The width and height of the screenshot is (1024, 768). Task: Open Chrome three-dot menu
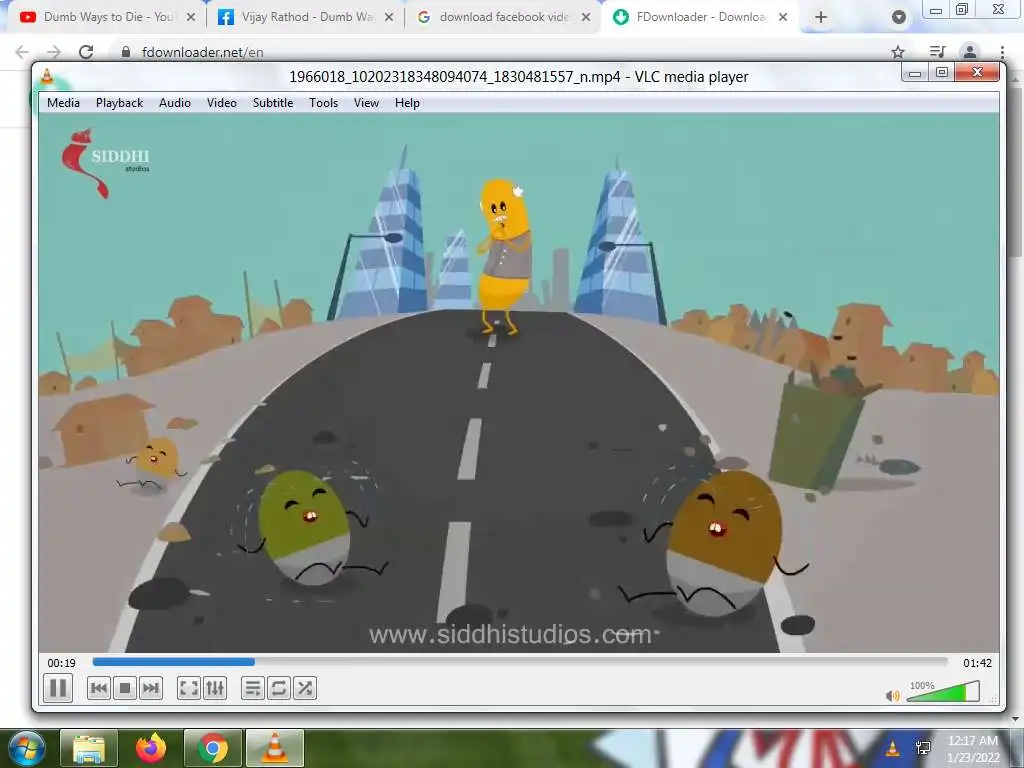1002,52
